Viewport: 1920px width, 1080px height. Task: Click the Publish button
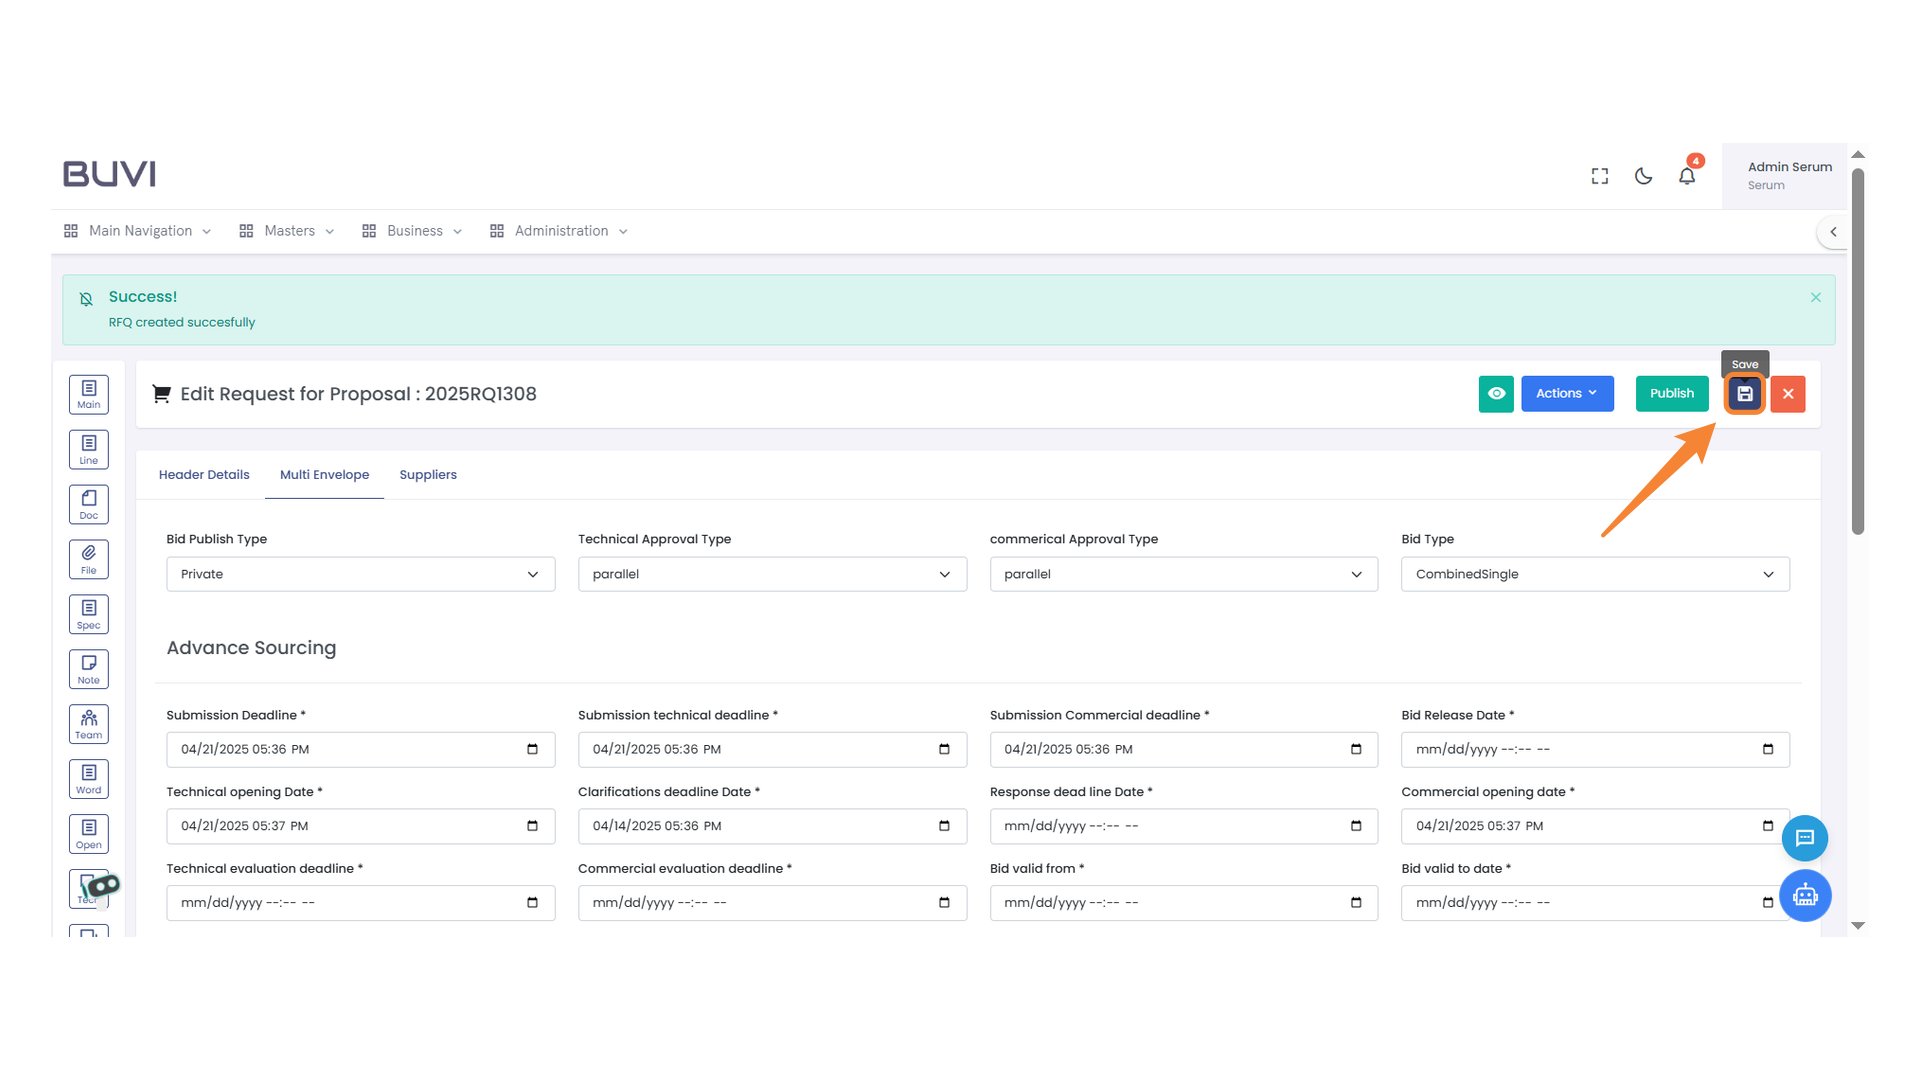[x=1671, y=394]
